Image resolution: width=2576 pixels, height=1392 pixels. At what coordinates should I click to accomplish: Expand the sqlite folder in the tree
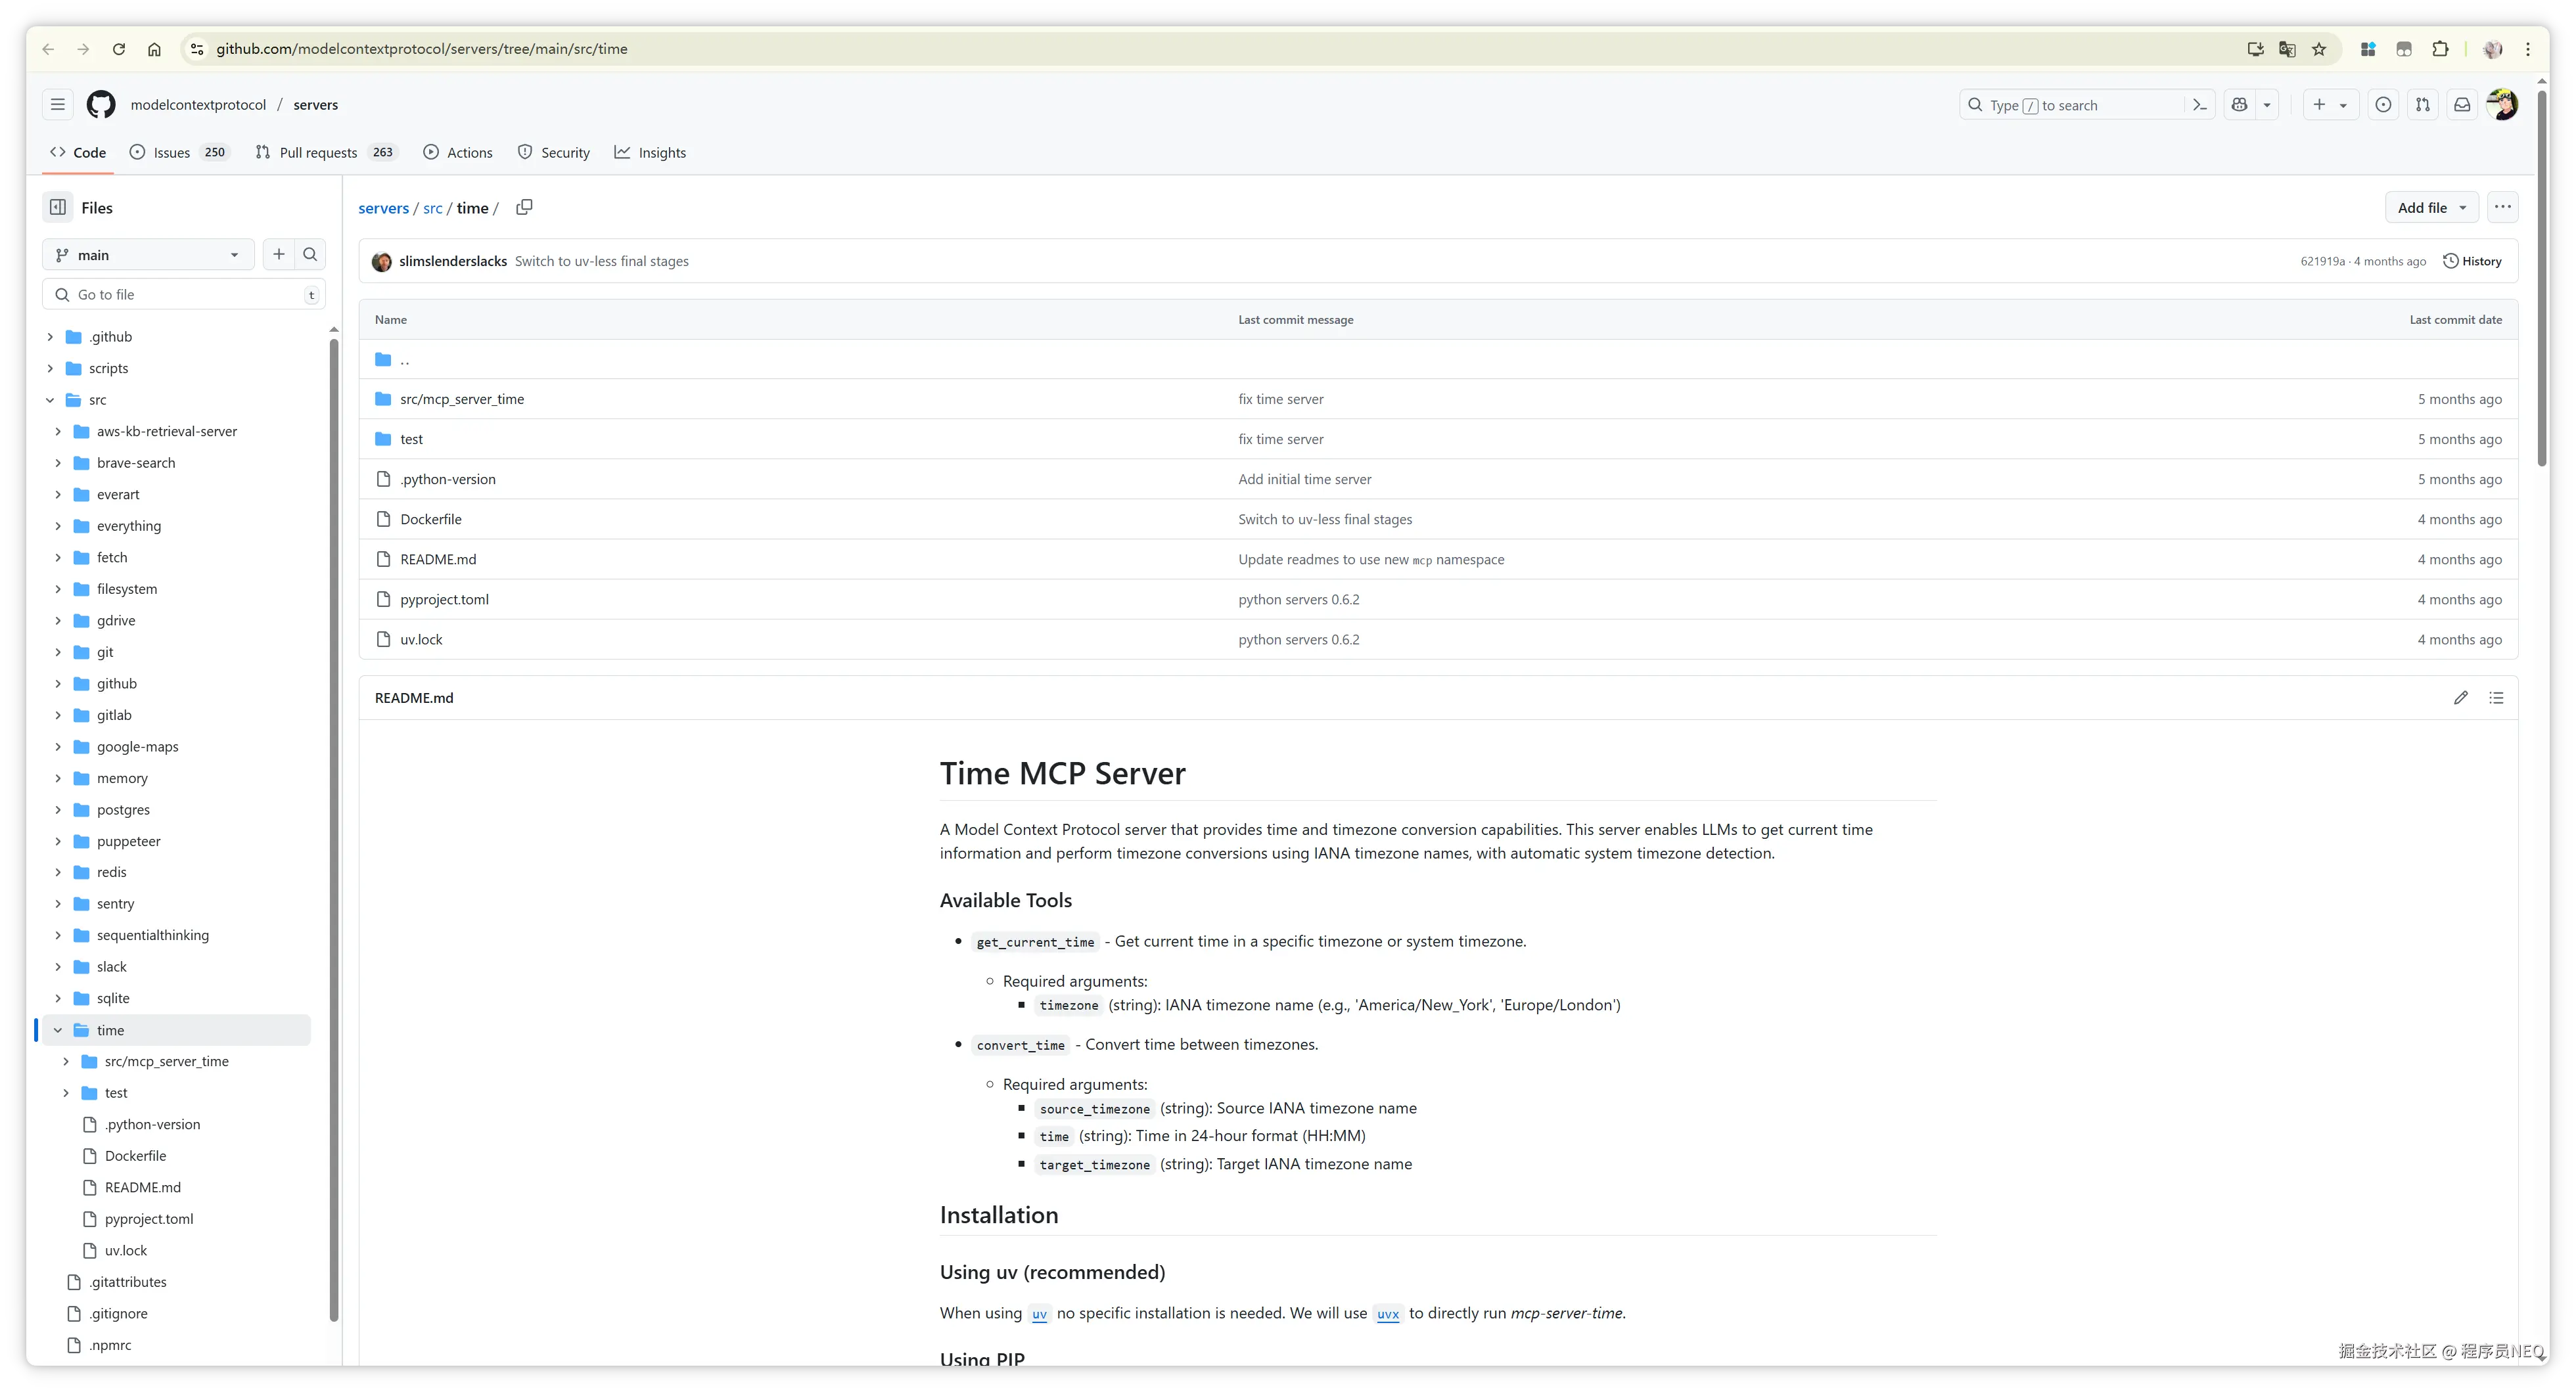58,998
